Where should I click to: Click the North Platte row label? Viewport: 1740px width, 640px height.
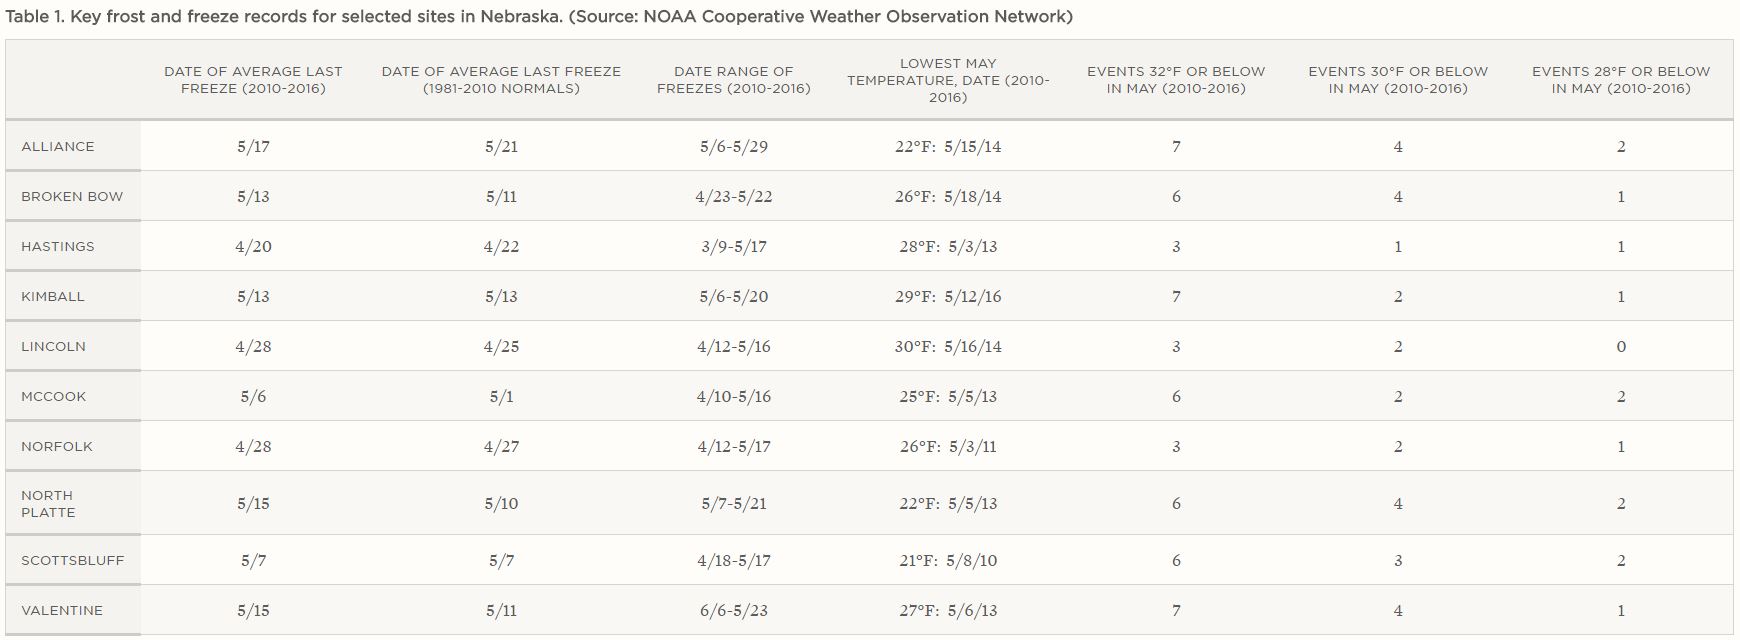pos(48,503)
